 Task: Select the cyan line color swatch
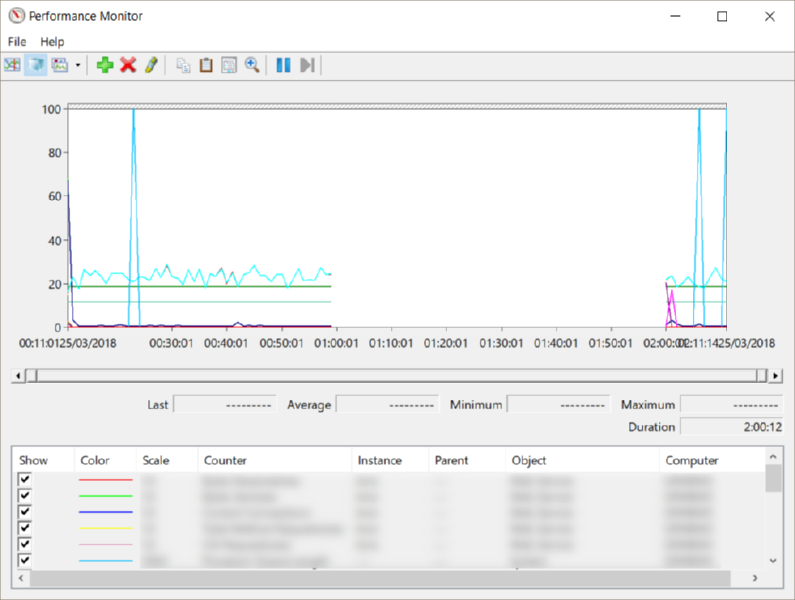(105, 560)
